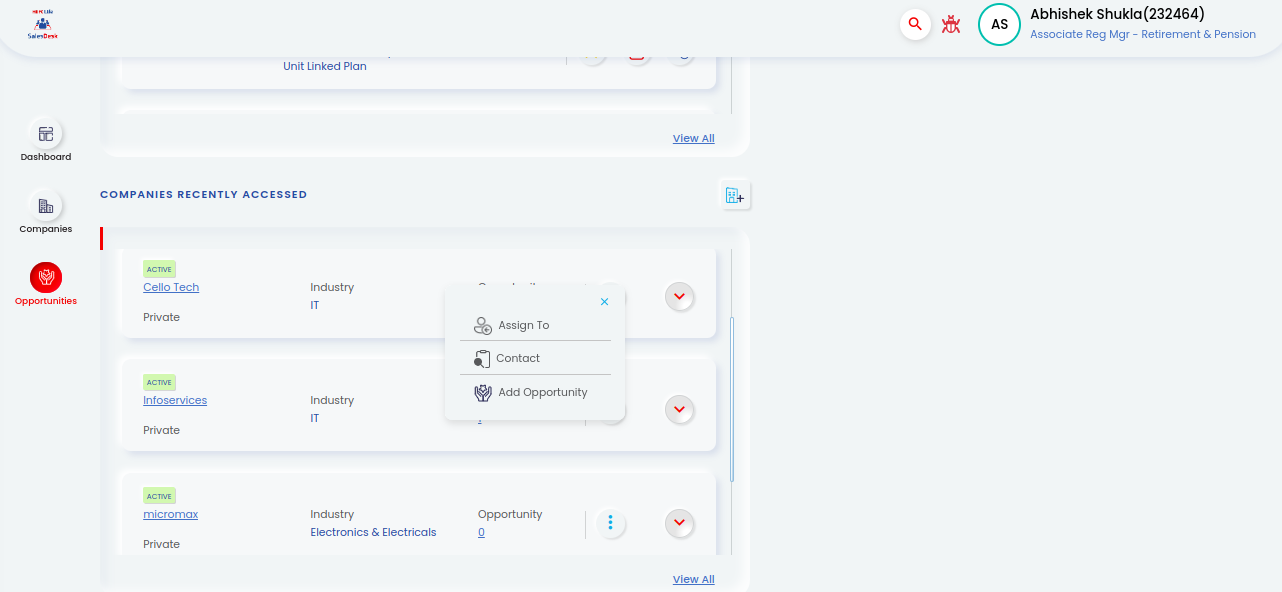This screenshot has width=1282, height=592.
Task: Open the search icon in the header
Action: pos(915,24)
